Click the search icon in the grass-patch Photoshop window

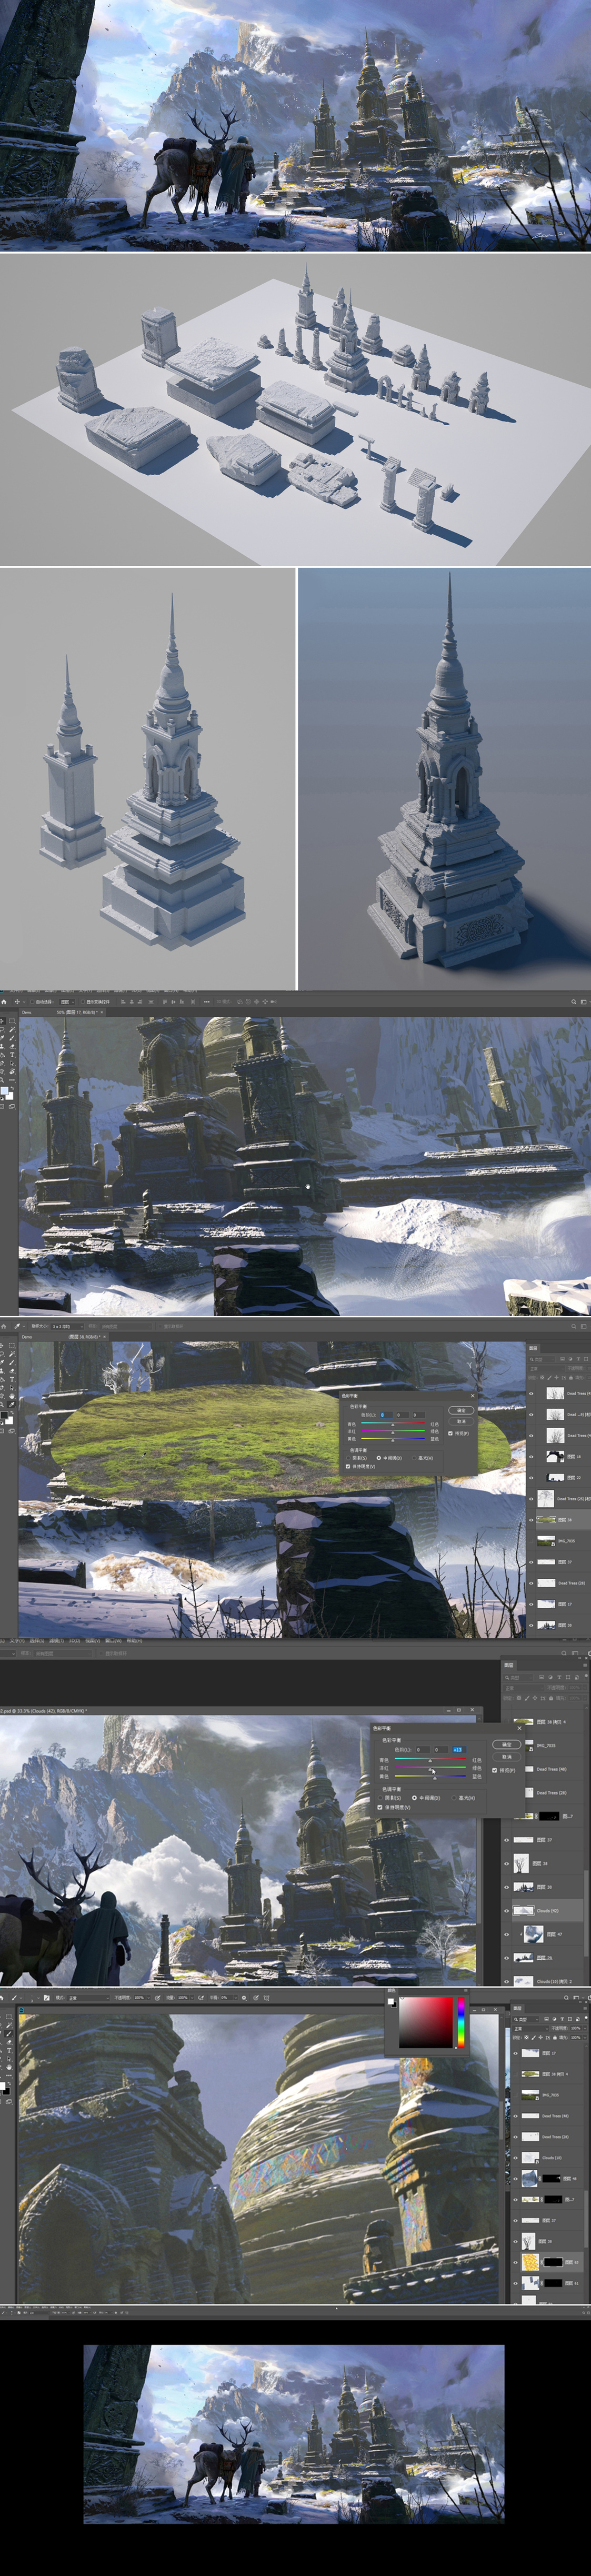click(x=573, y=1326)
